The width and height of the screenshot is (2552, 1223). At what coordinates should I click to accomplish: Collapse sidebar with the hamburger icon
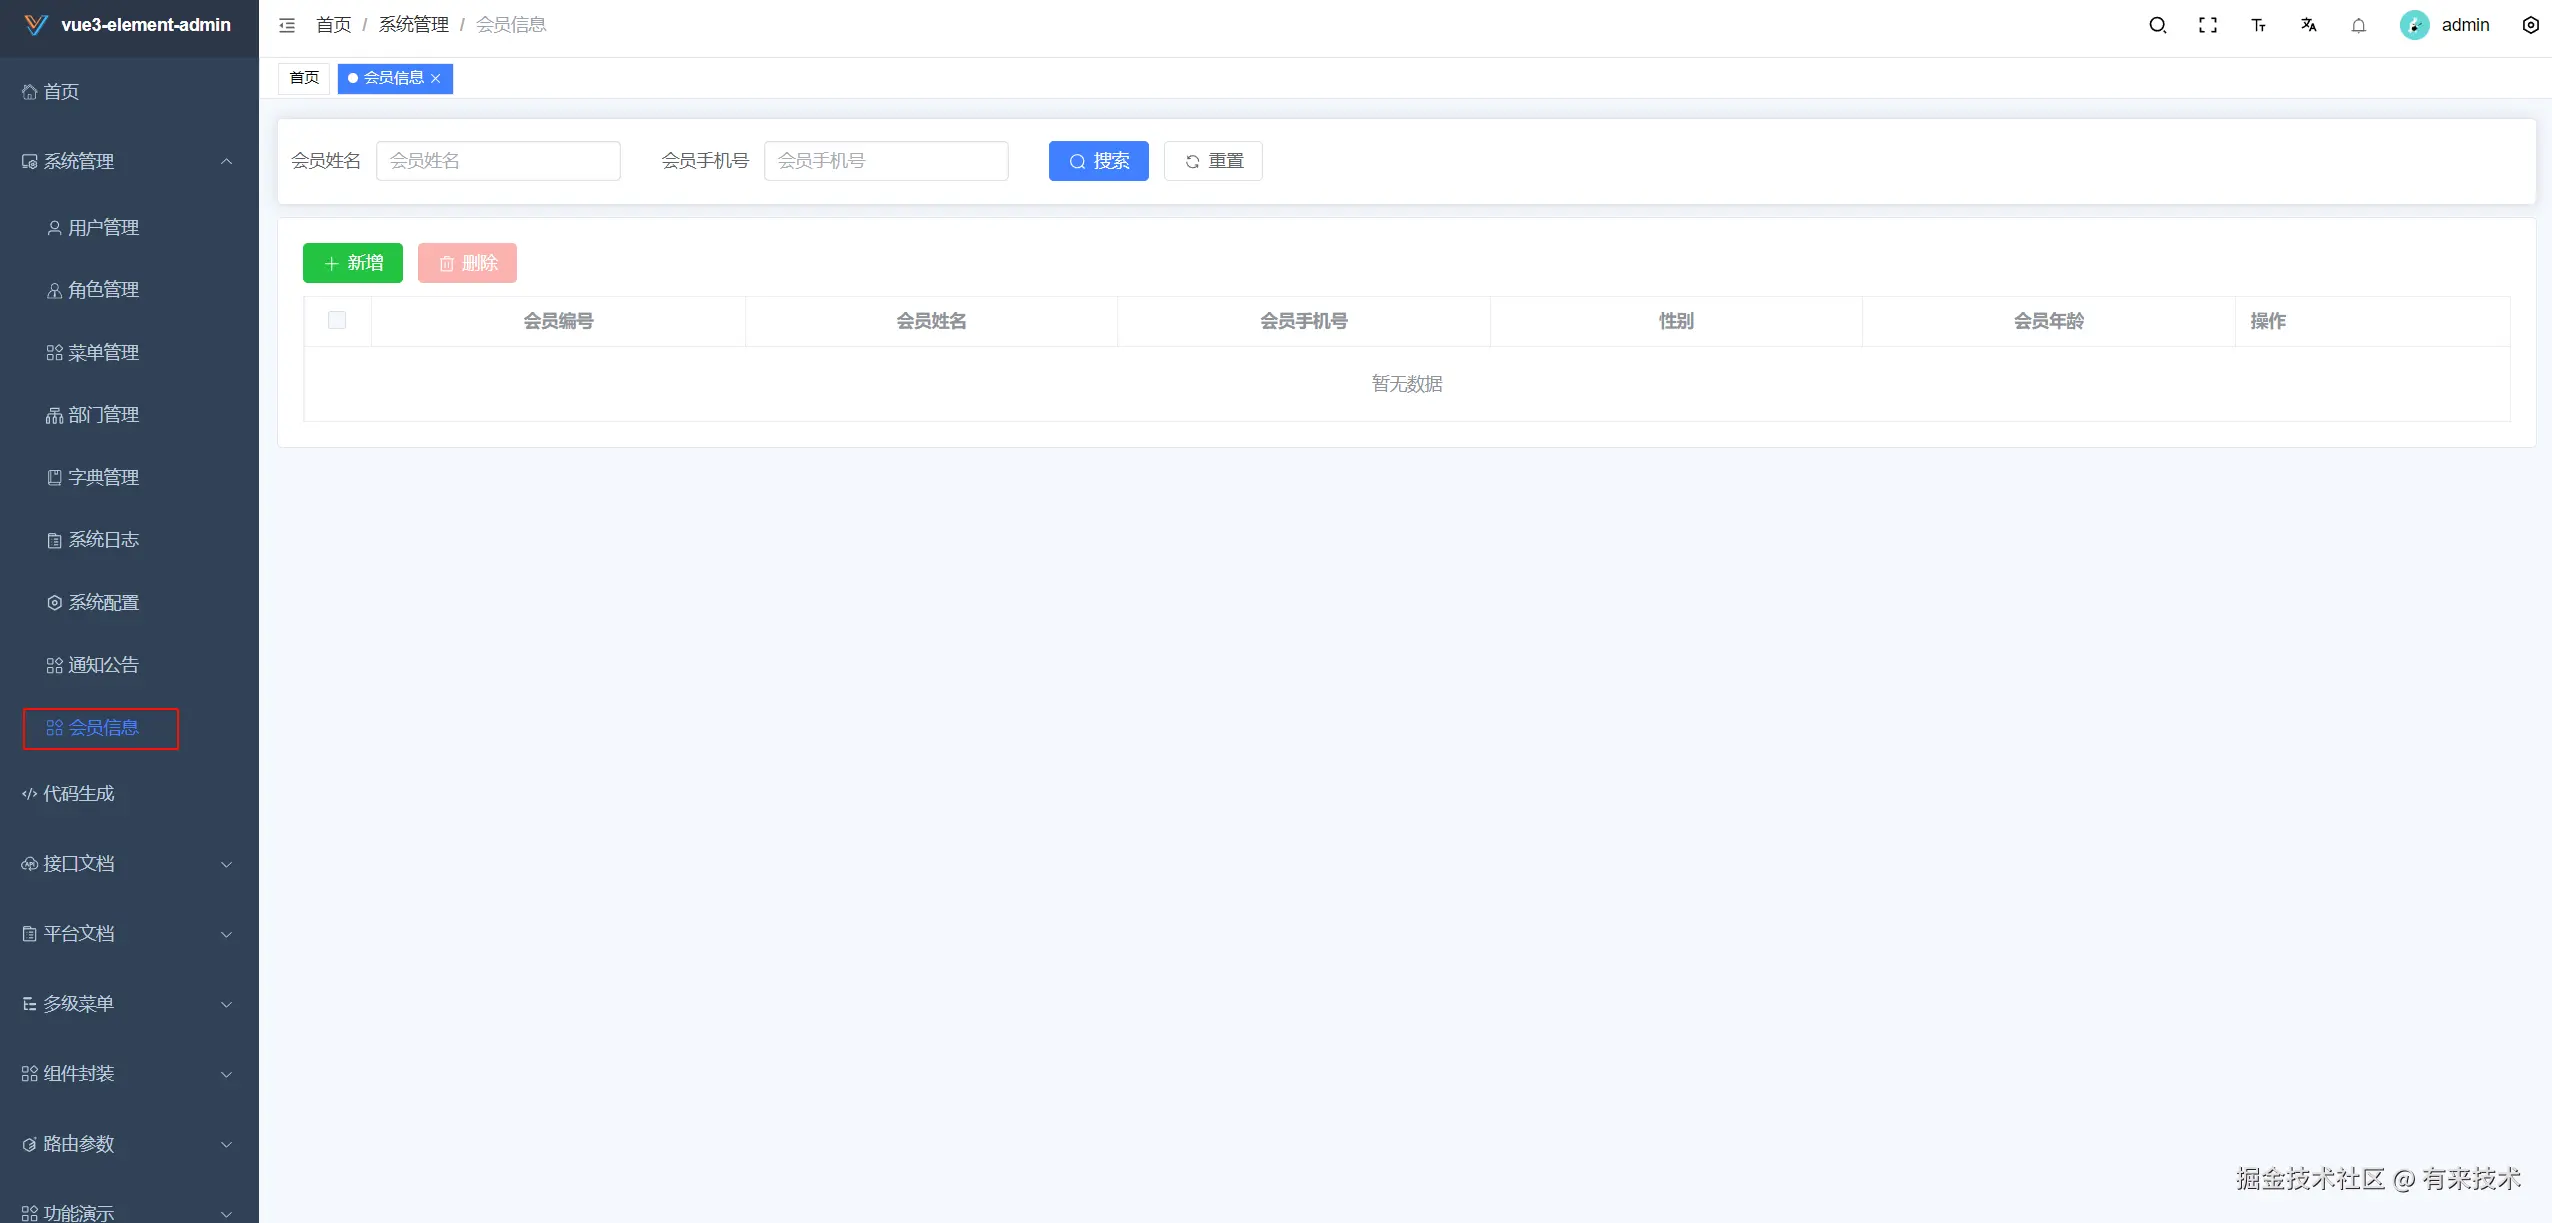point(287,25)
